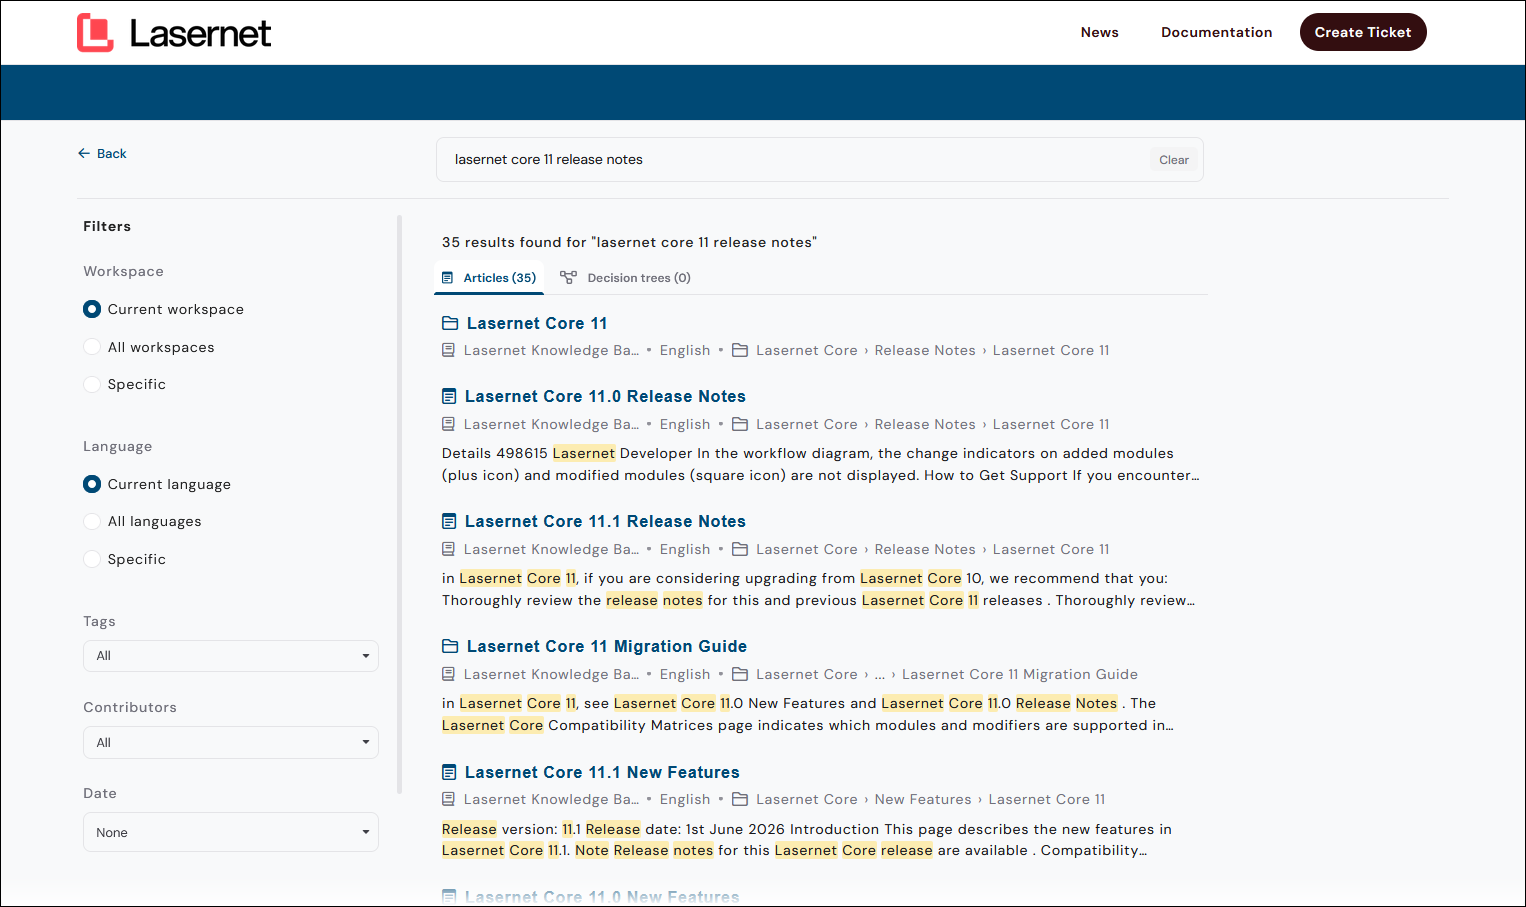
Task: Click 'New Features' breadcrumb in 11.1 New Features row
Action: 923,800
